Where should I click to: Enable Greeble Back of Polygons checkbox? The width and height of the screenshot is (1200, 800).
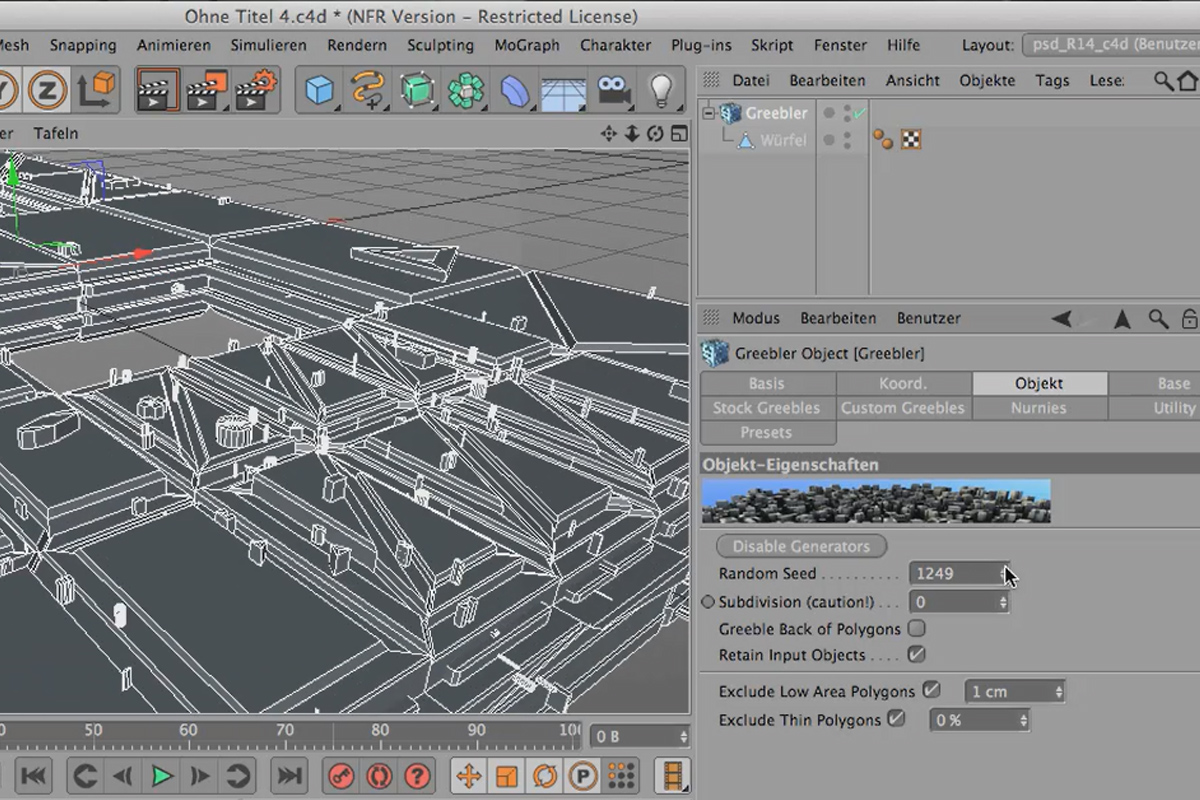tap(916, 629)
